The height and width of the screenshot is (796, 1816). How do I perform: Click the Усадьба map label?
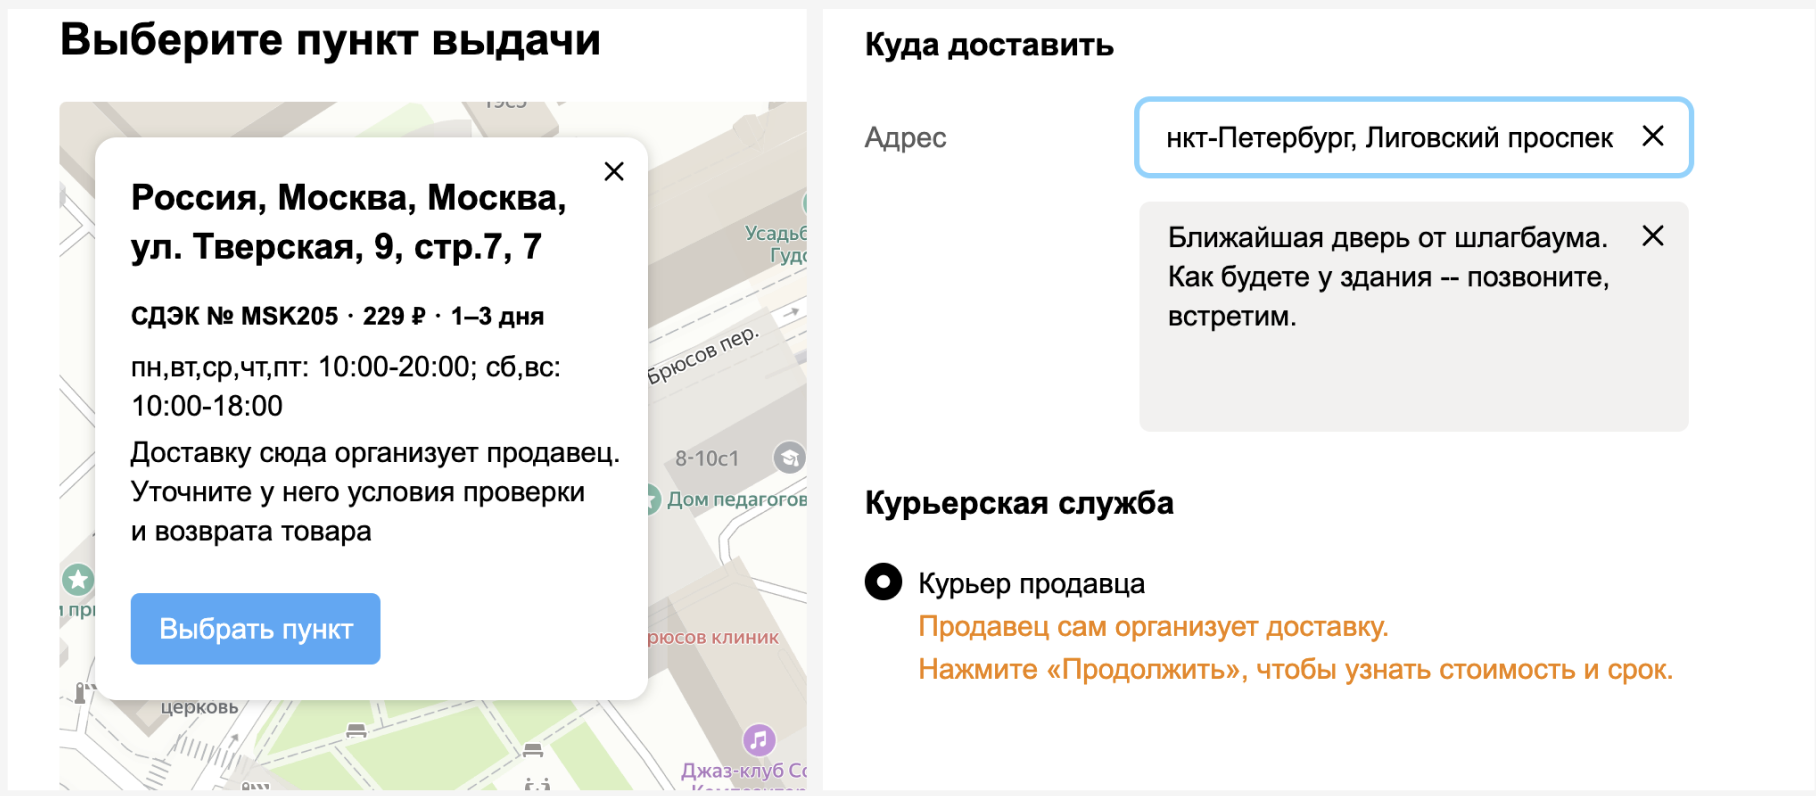(x=775, y=234)
